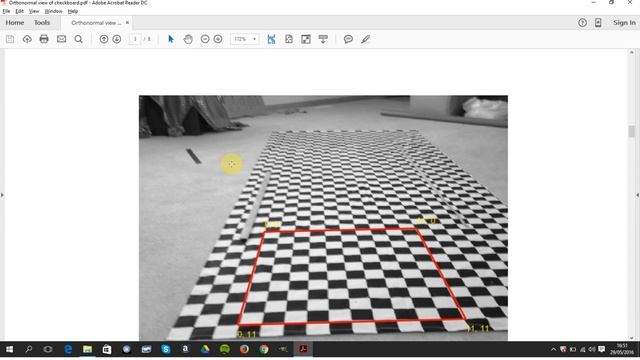
Task: Open taskbar search magnifier
Action: (29, 349)
